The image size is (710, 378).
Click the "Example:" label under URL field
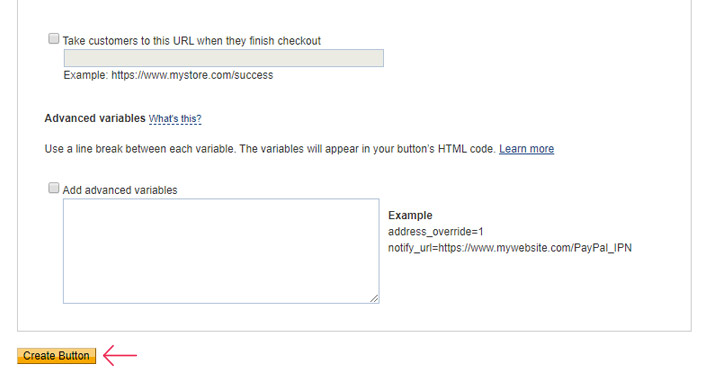point(86,75)
